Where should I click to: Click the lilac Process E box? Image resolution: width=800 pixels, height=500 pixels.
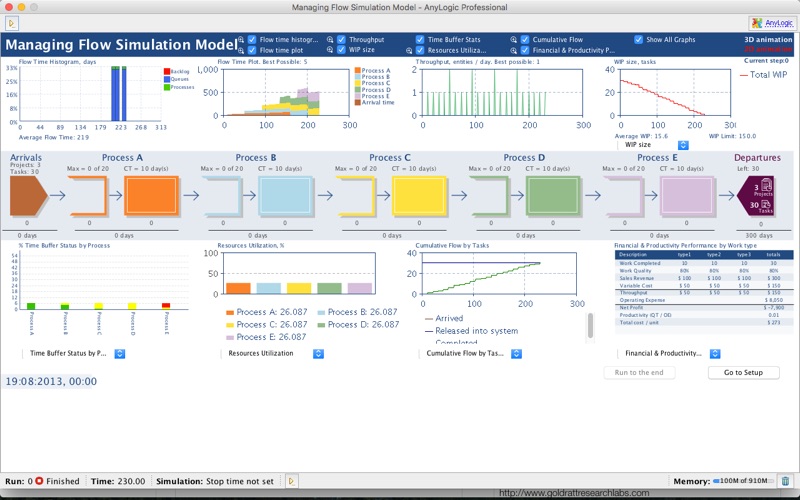[x=687, y=195]
